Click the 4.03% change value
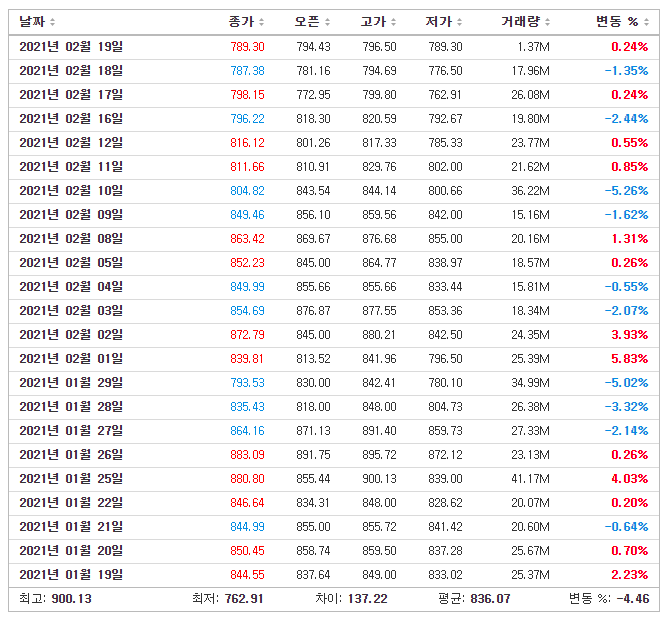Image resolution: width=667 pixels, height=620 pixels. [630, 479]
